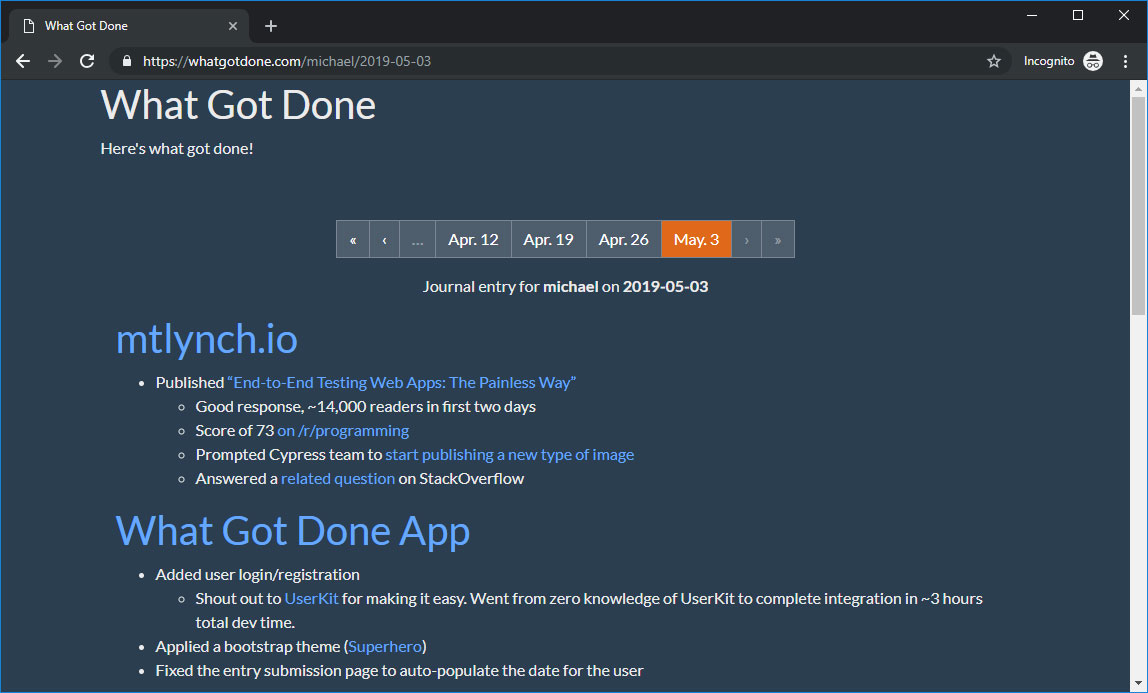View site security lock information
Image resolution: width=1148 pixels, height=693 pixels.
tap(127, 61)
